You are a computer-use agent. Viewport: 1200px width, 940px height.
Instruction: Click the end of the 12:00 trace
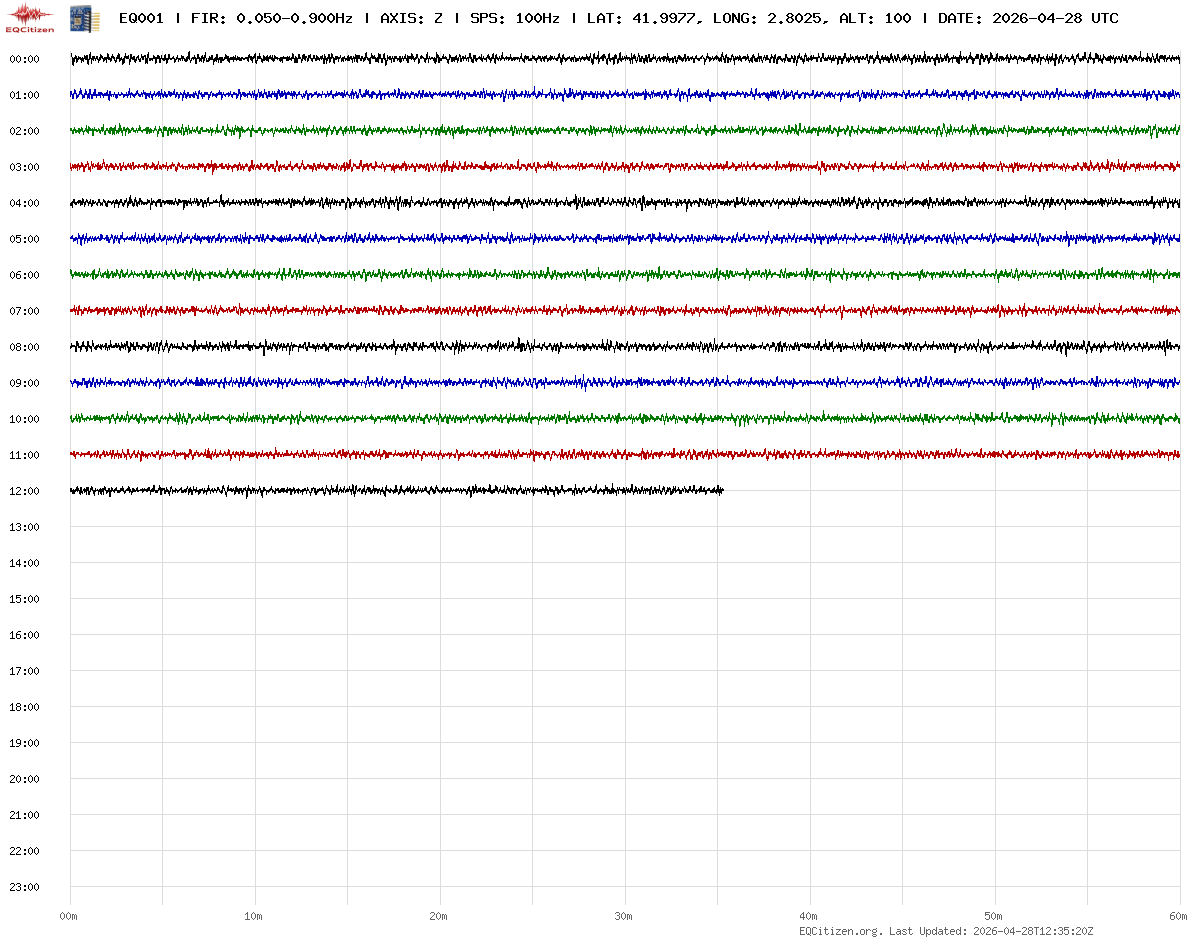click(x=721, y=490)
